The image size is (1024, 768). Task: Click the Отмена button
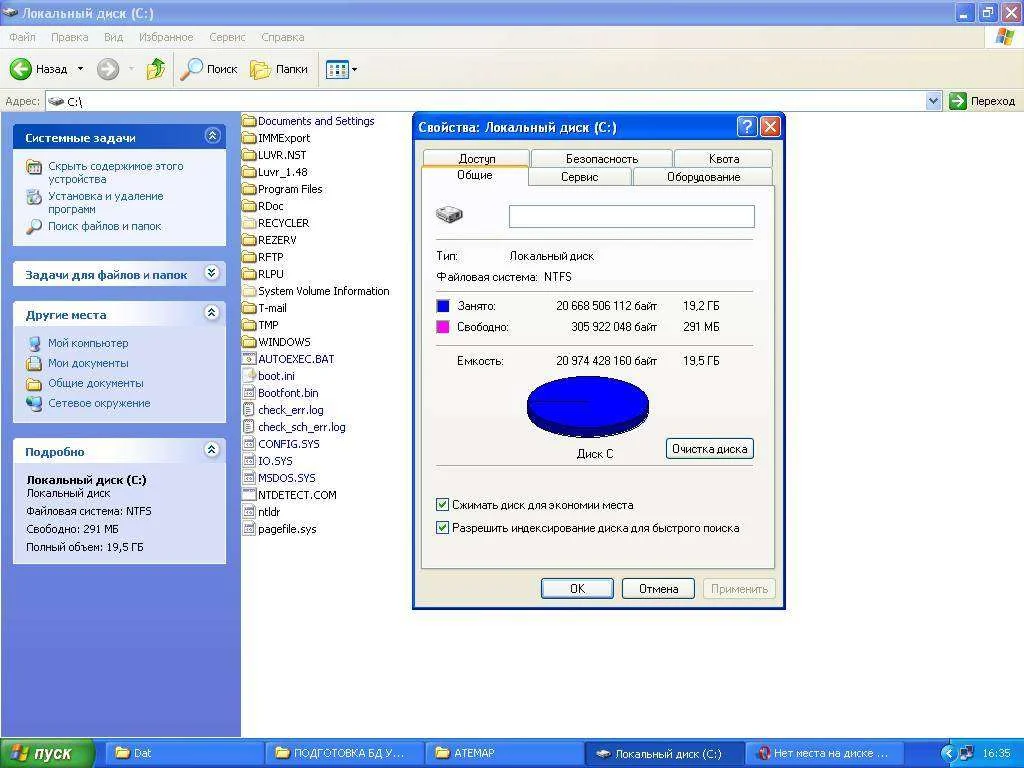click(658, 589)
